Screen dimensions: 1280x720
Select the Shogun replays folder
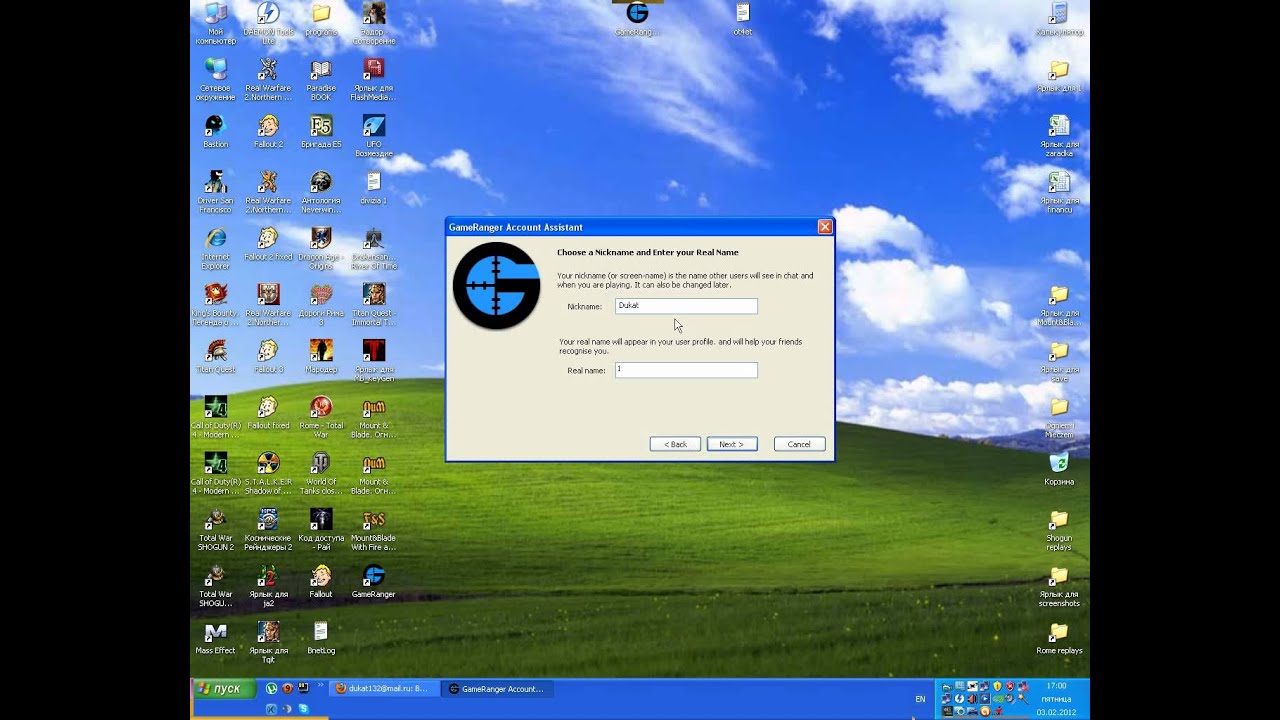pos(1059,530)
